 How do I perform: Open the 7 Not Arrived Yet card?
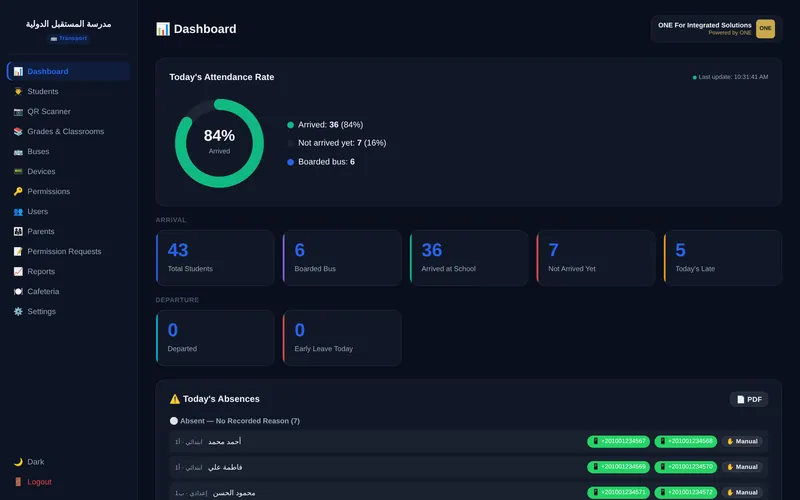(x=596, y=258)
